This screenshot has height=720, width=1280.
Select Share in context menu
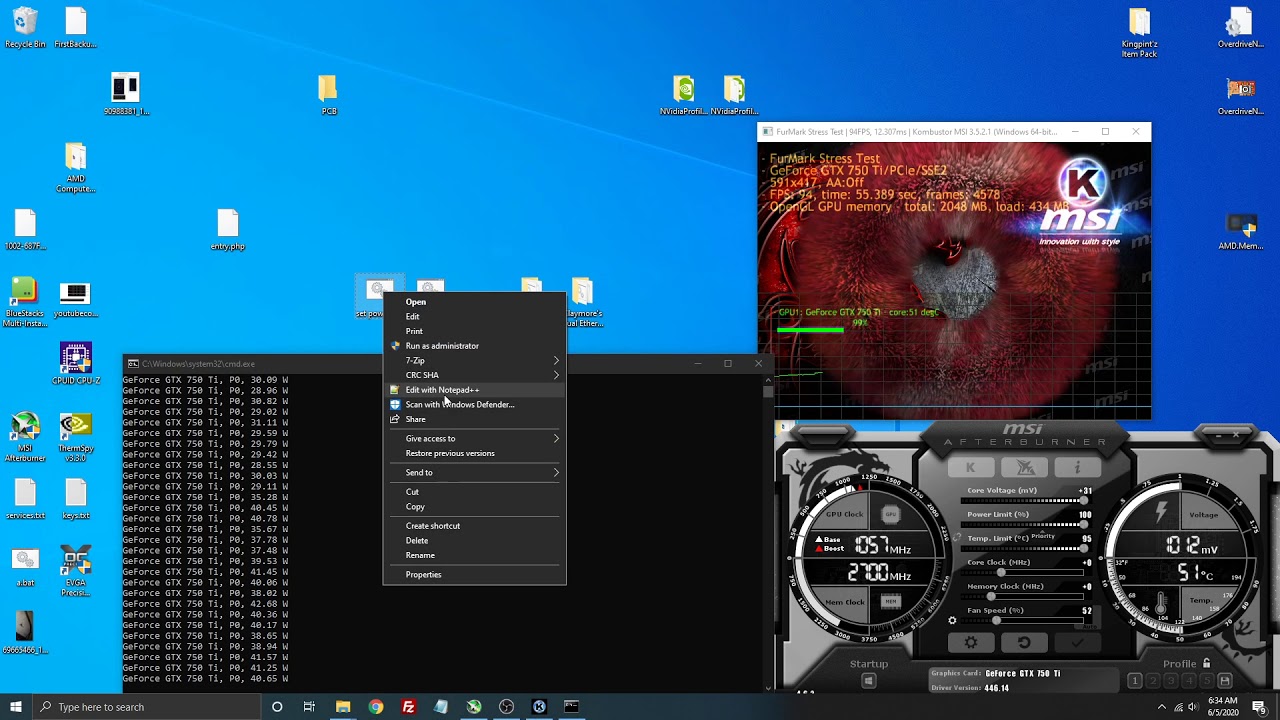(x=475, y=419)
